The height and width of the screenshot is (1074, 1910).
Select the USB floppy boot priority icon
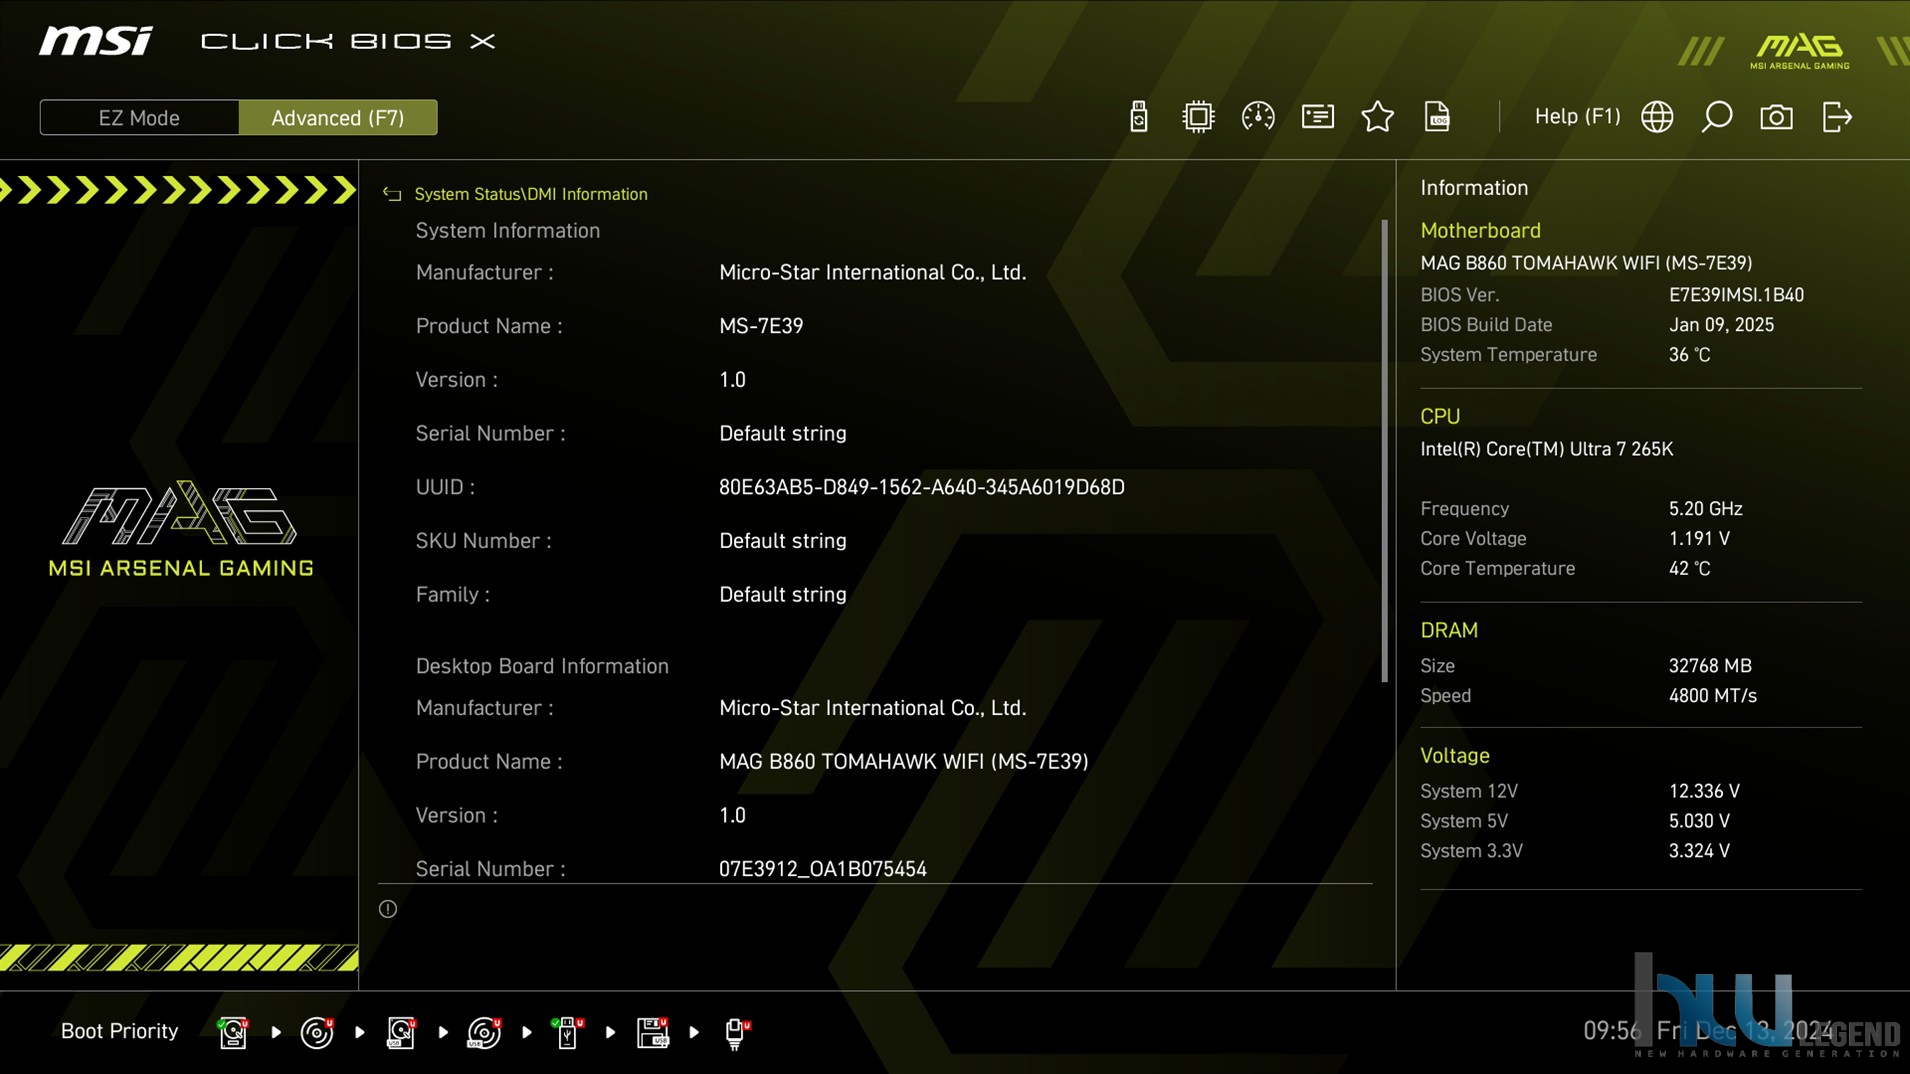coord(652,1032)
